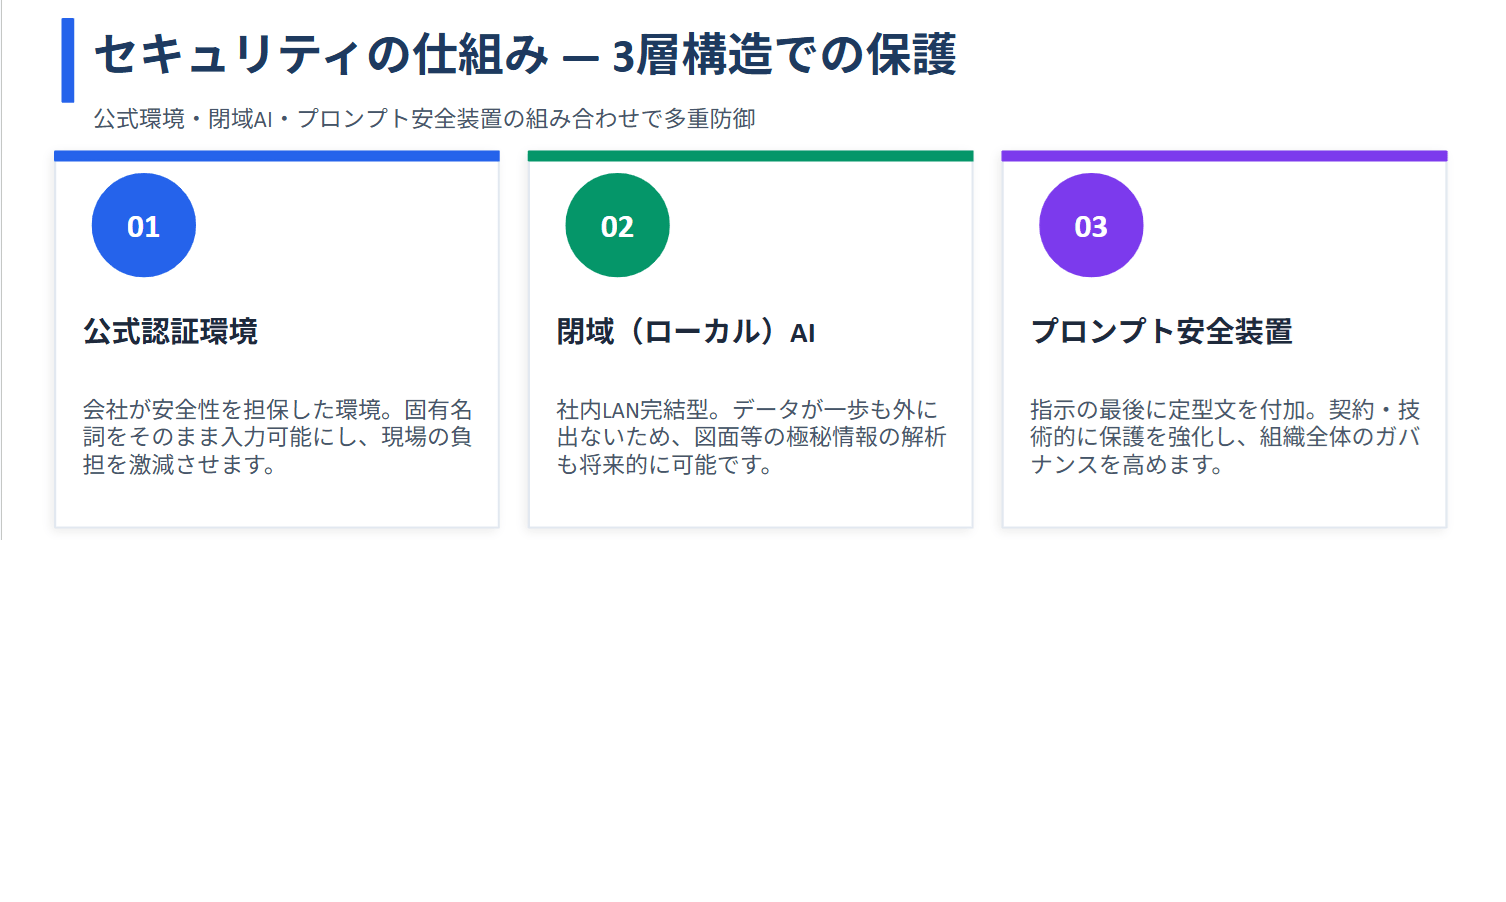Click the purple 03 circle badge
Screen dimensions: 1506x902
1091,226
